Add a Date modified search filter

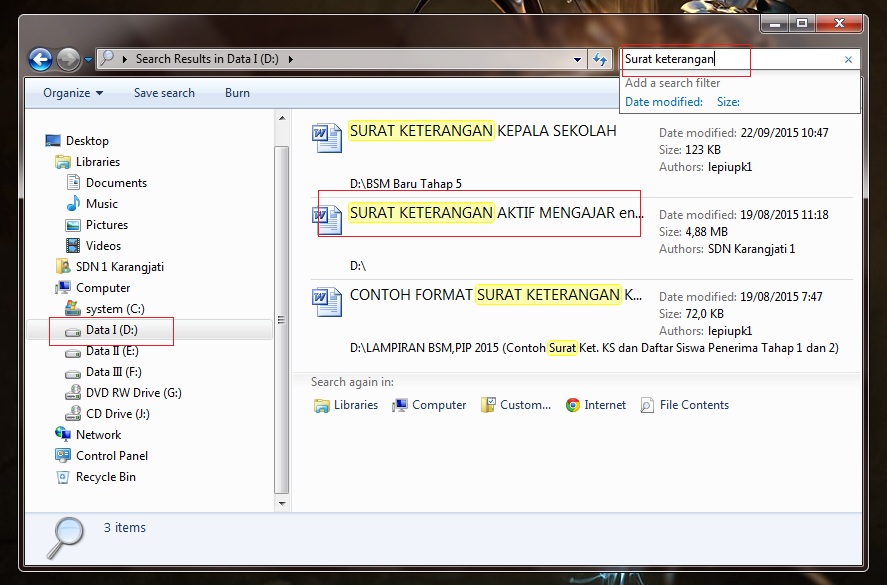[663, 101]
